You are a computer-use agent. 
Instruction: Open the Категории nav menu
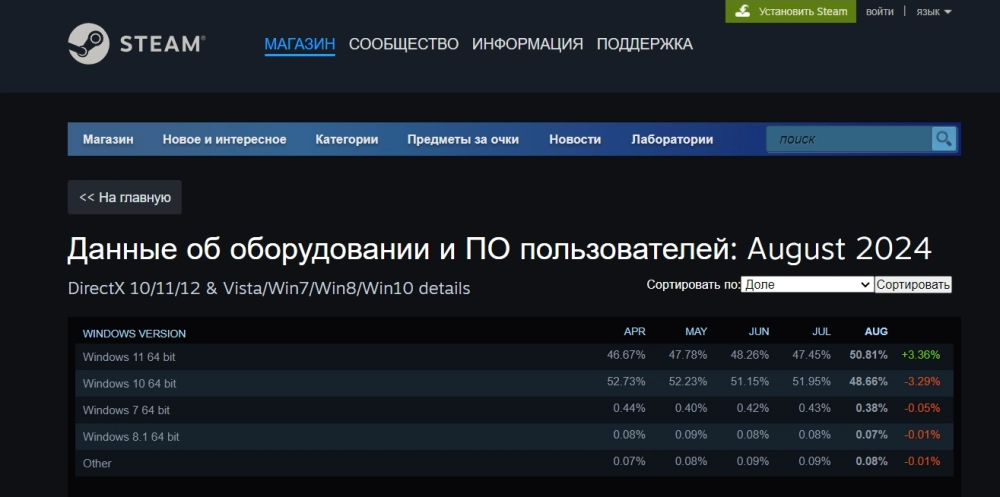click(346, 140)
